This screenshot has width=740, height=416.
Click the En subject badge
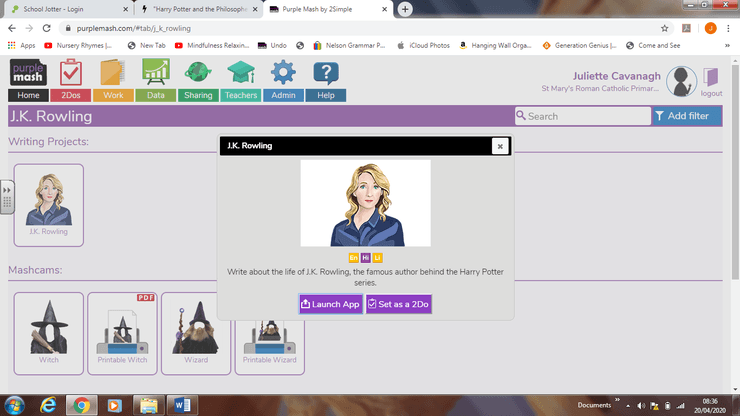(353, 258)
